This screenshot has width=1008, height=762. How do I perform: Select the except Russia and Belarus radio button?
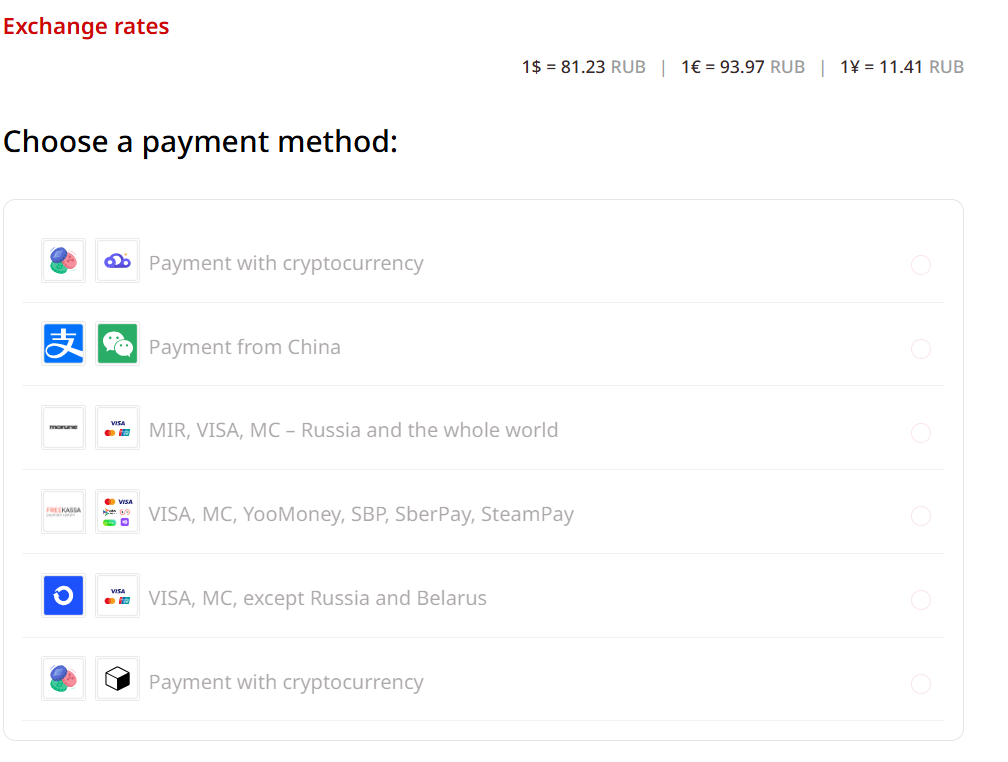(x=921, y=600)
